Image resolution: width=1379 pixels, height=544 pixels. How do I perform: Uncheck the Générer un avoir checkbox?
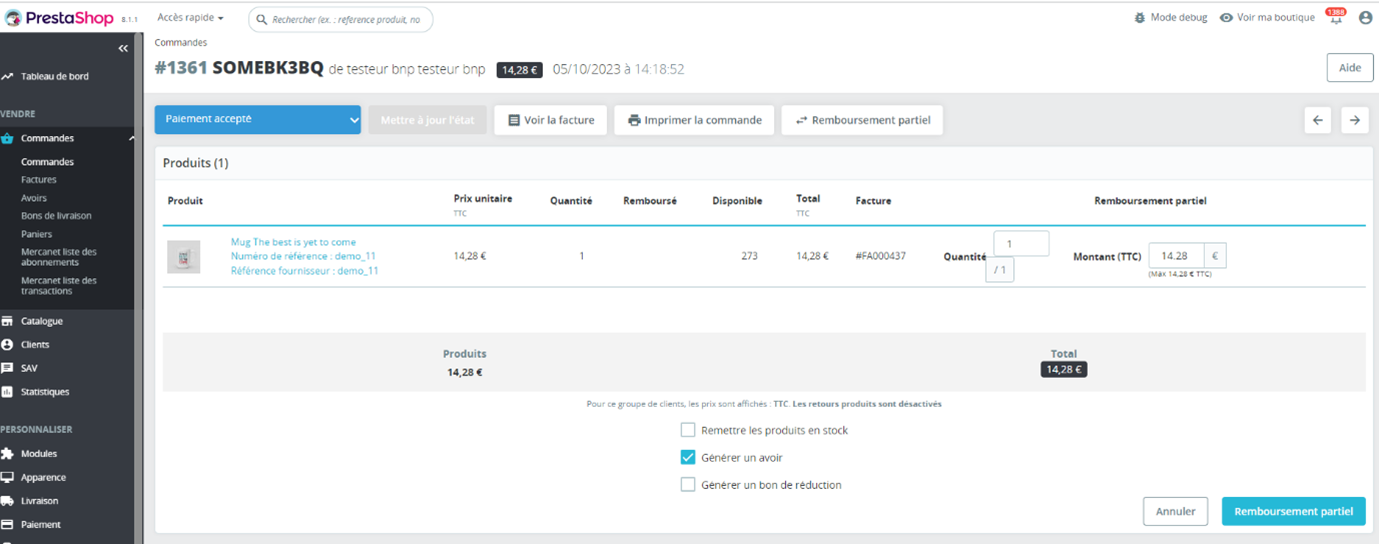[688, 457]
